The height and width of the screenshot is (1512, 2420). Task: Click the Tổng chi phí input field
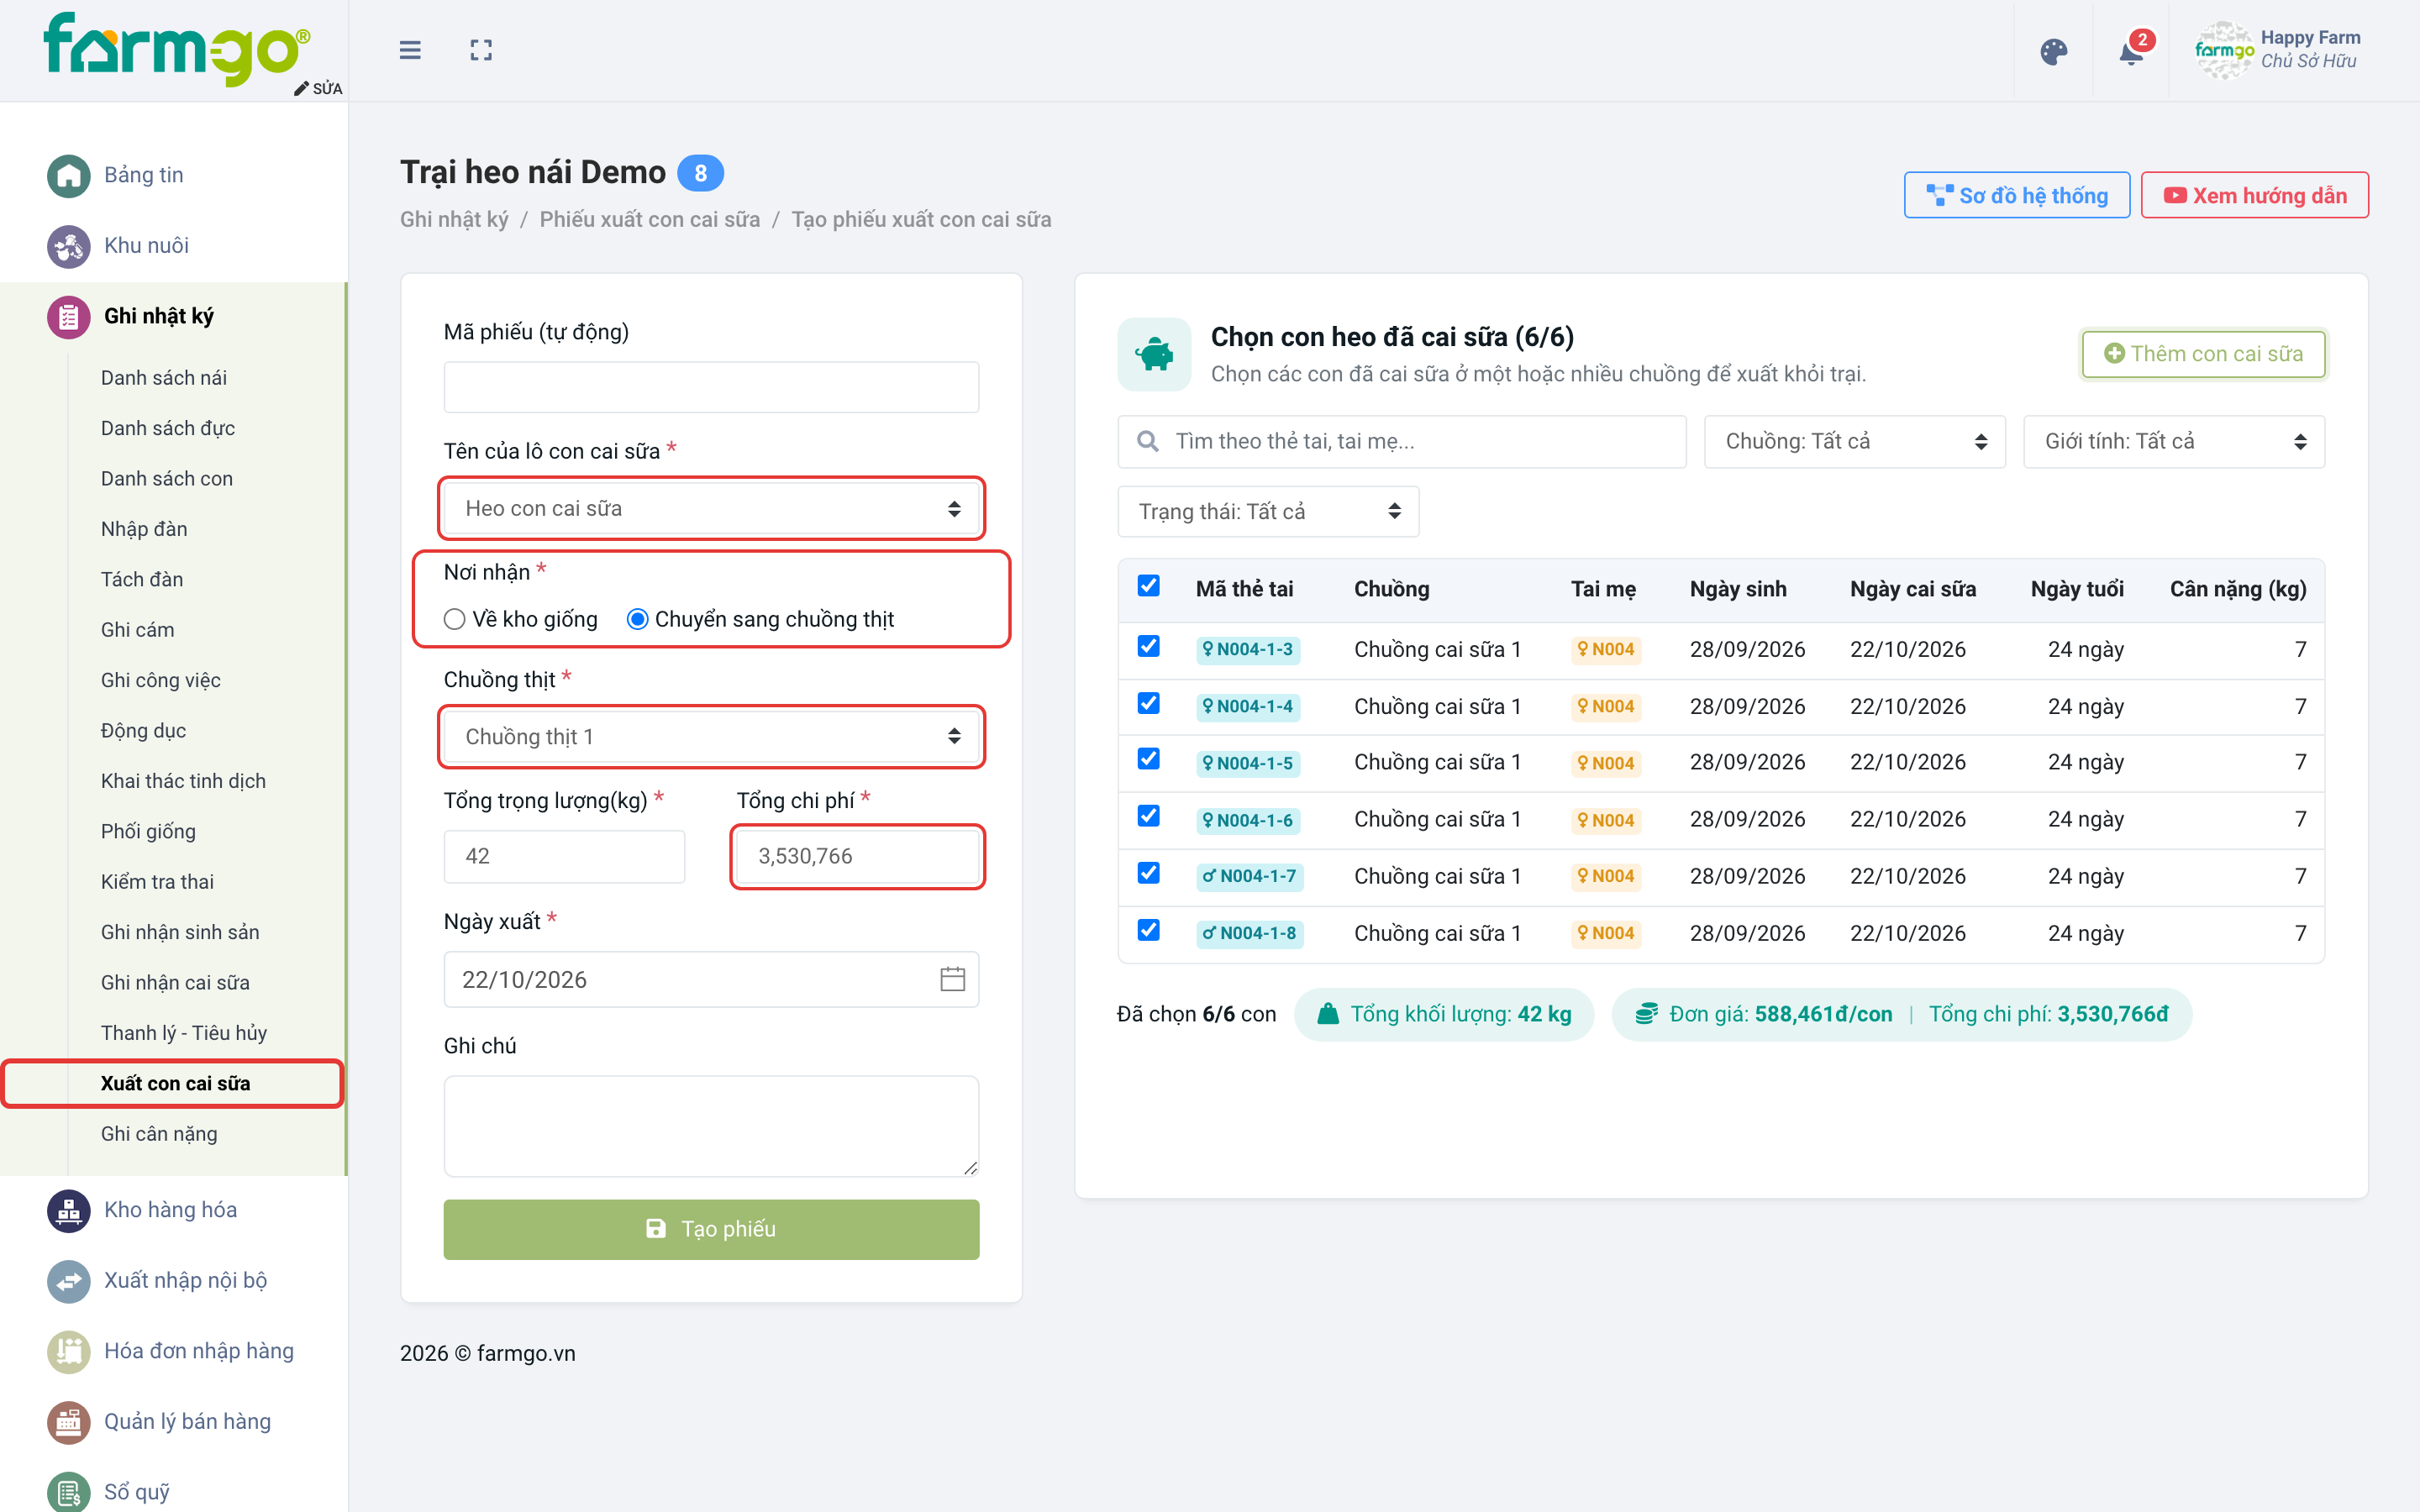click(858, 856)
